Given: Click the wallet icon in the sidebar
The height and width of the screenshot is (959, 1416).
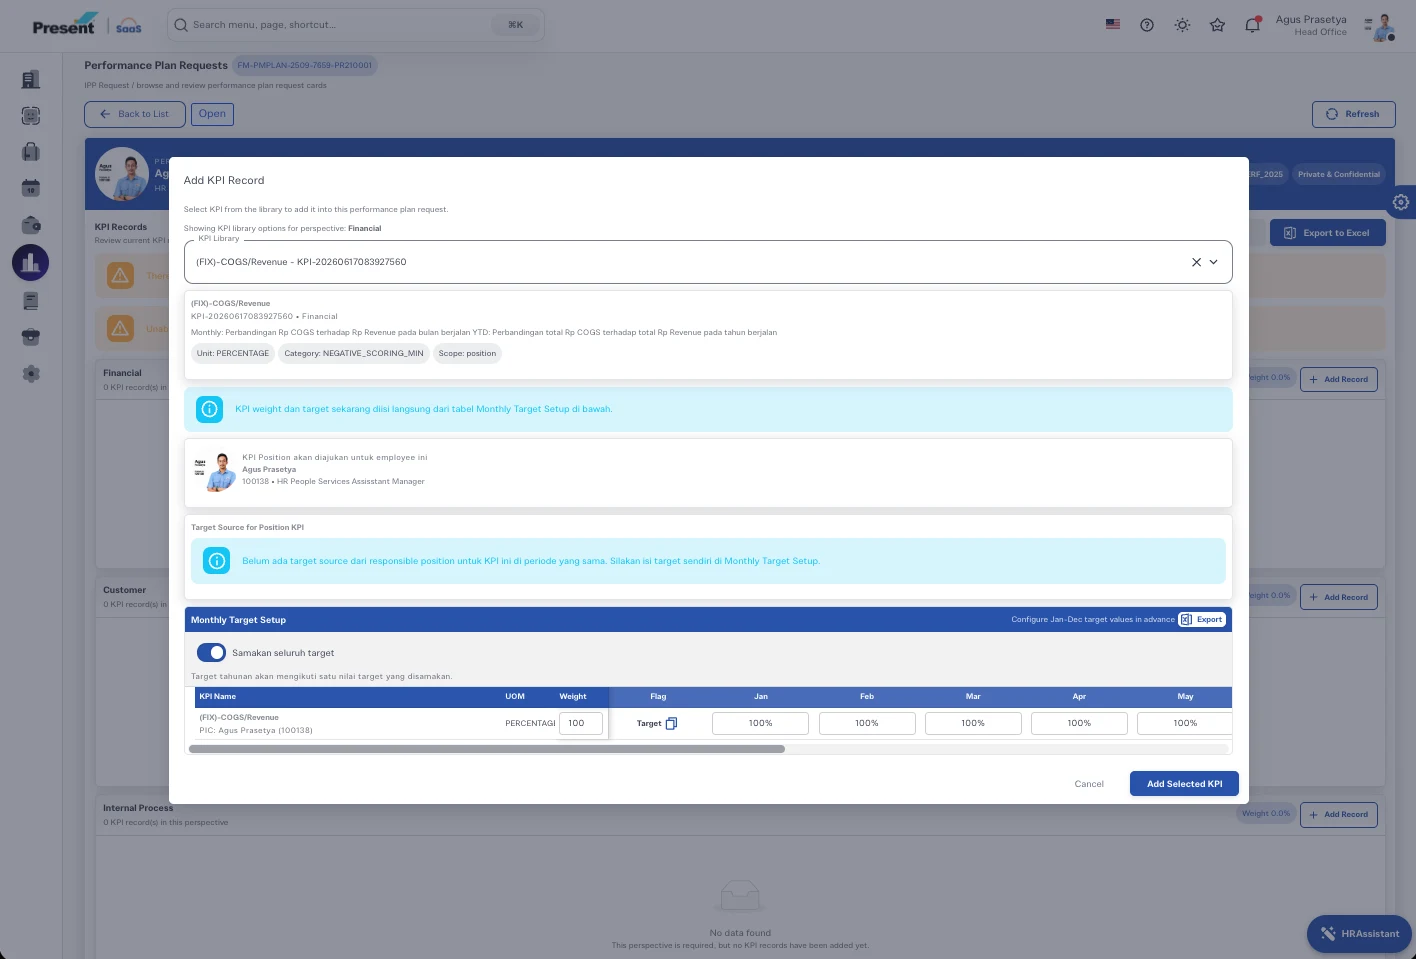Looking at the screenshot, I should 31,225.
